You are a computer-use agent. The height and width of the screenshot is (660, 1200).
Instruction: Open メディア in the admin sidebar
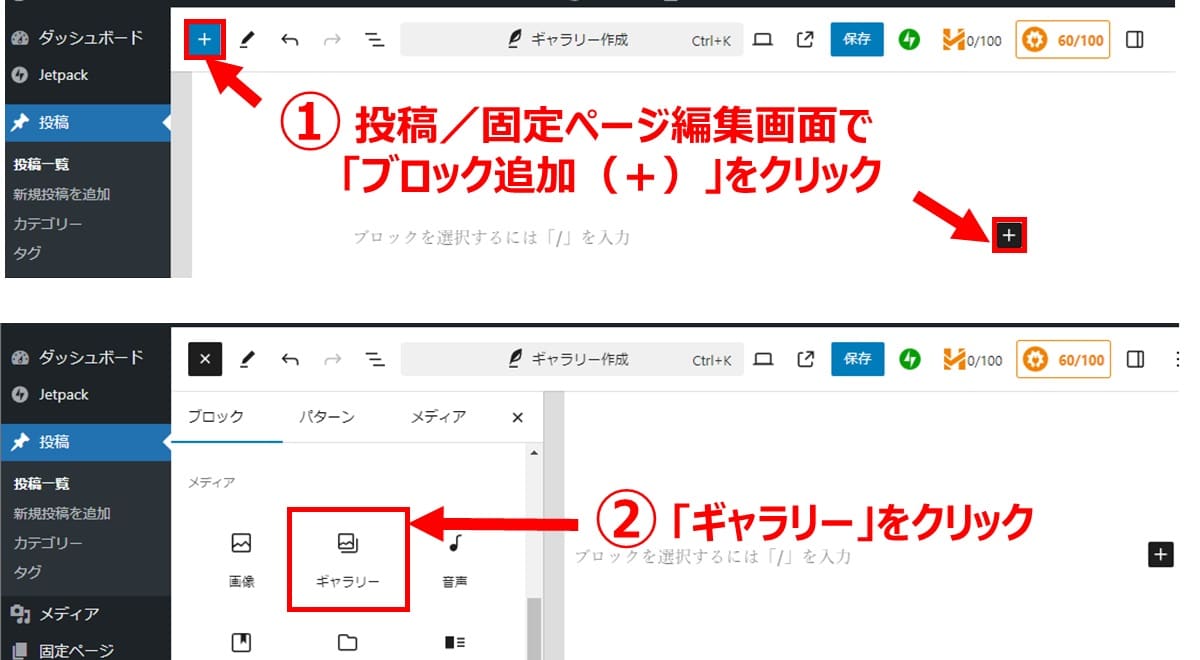(68, 613)
